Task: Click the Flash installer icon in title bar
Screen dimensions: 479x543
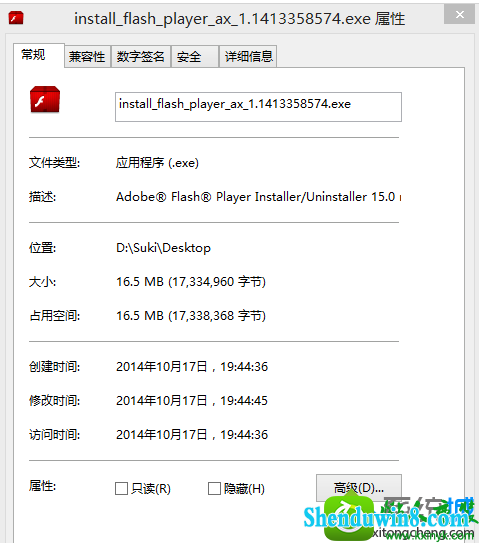Action: pos(16,18)
